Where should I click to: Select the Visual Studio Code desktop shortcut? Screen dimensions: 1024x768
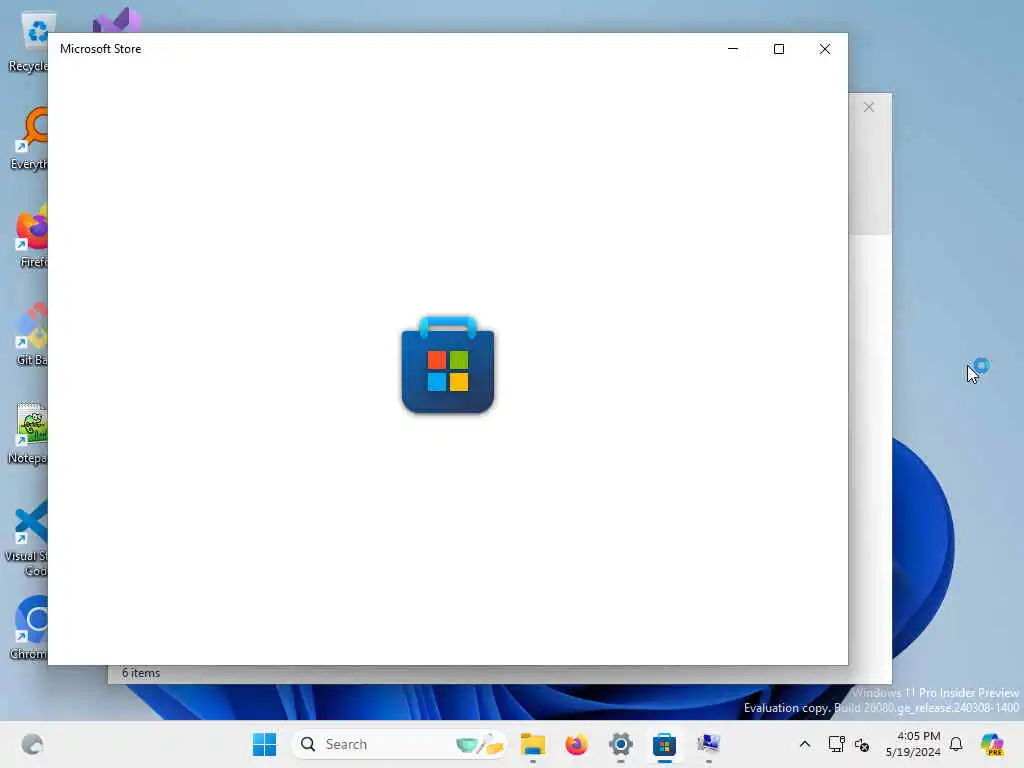26,538
